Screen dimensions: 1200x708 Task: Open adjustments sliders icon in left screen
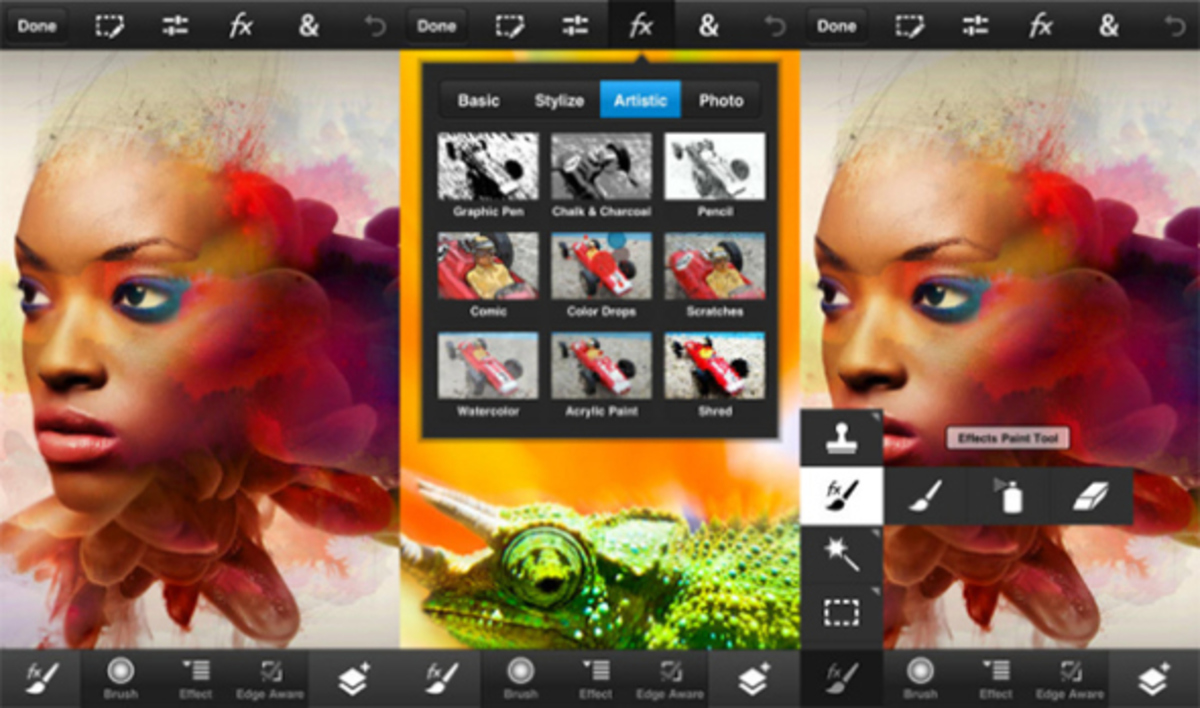[x=175, y=26]
